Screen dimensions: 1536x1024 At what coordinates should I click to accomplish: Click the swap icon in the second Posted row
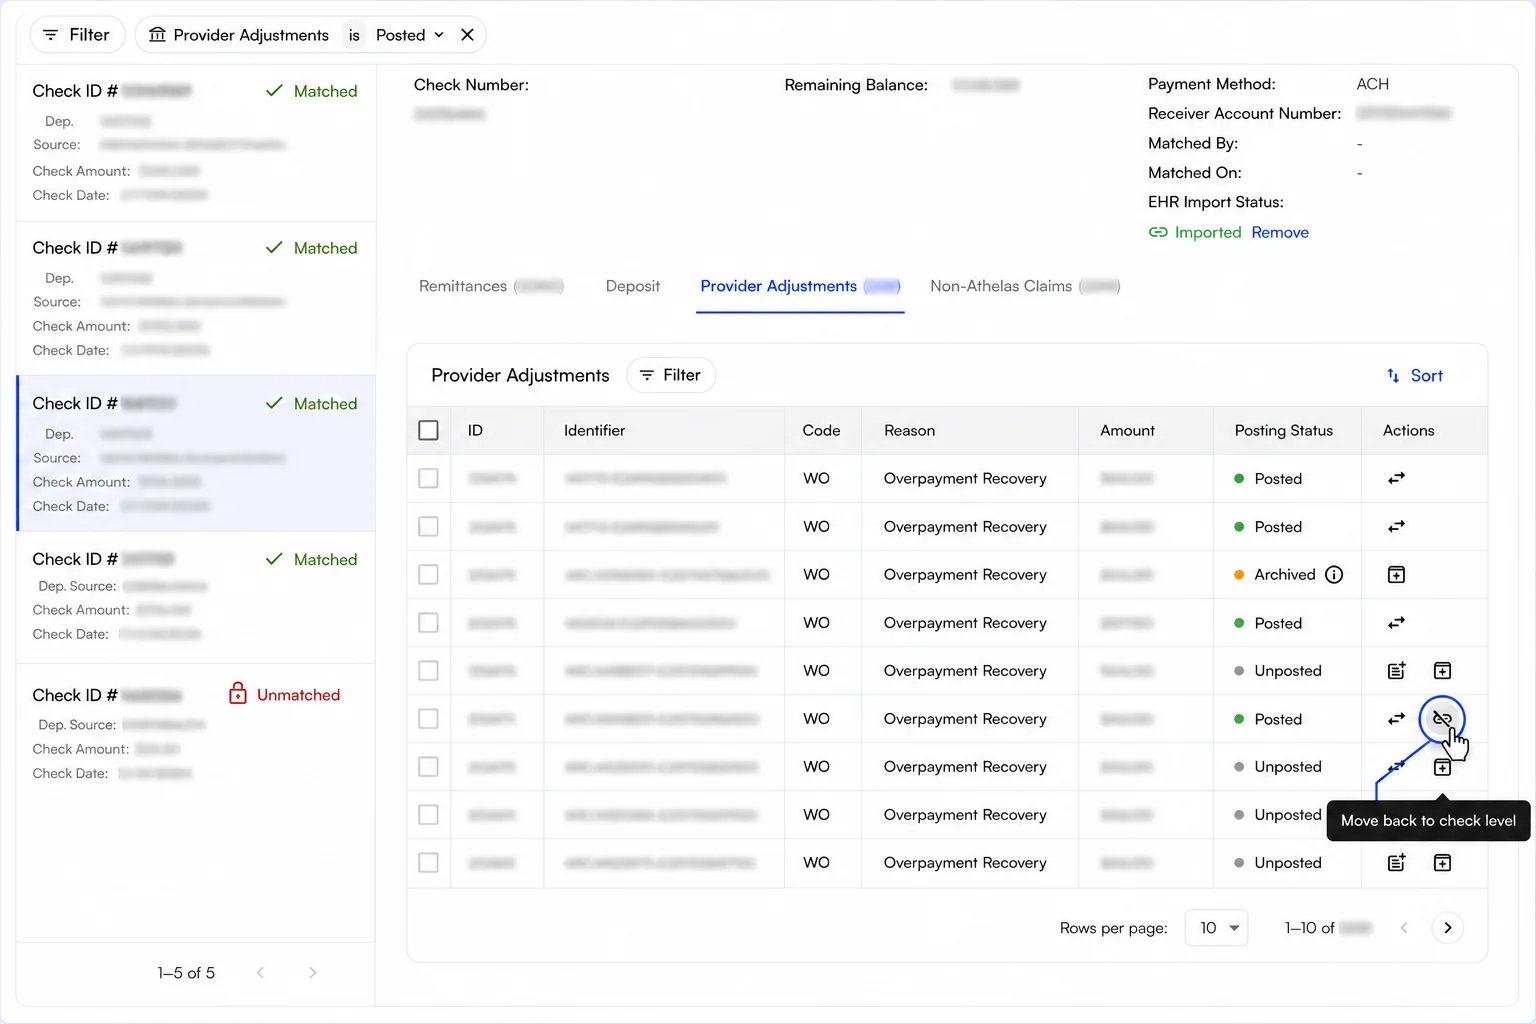[1396, 527]
